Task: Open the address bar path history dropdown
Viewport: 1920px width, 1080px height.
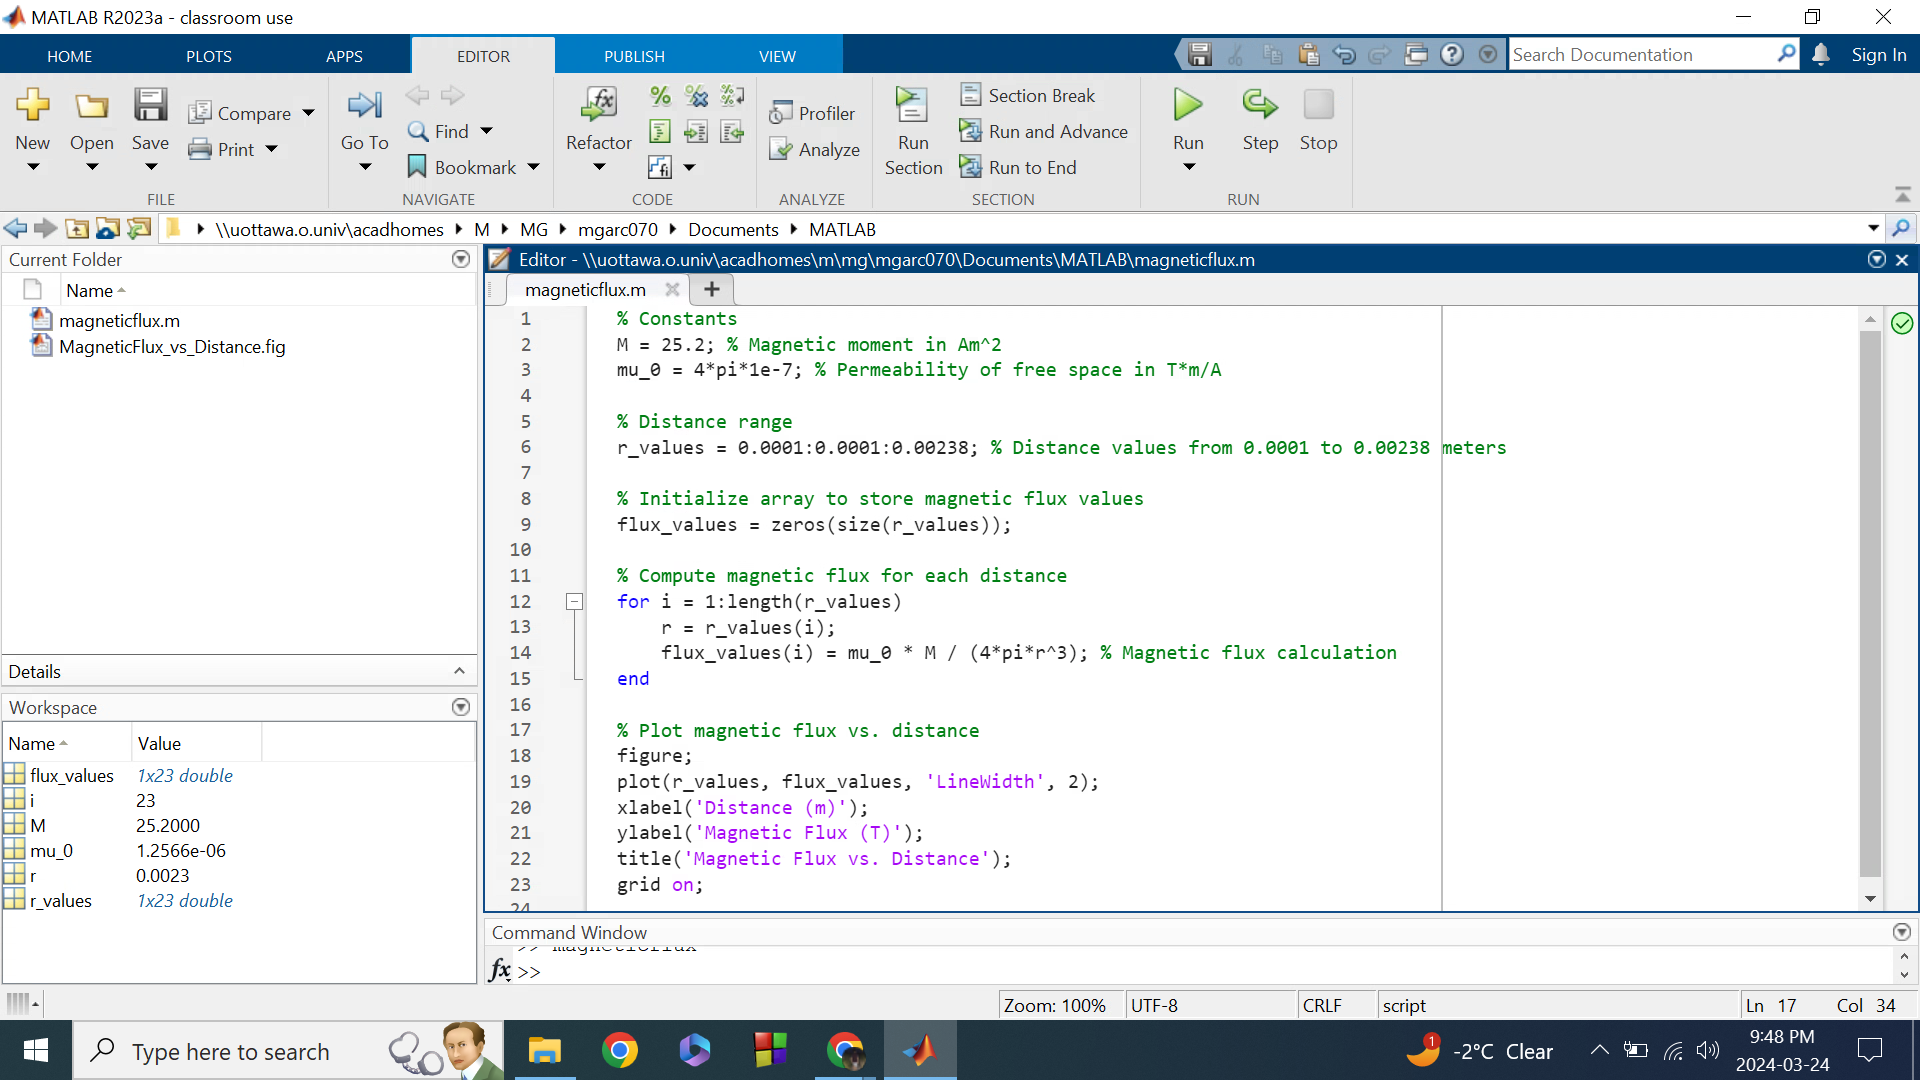Action: (x=1873, y=229)
